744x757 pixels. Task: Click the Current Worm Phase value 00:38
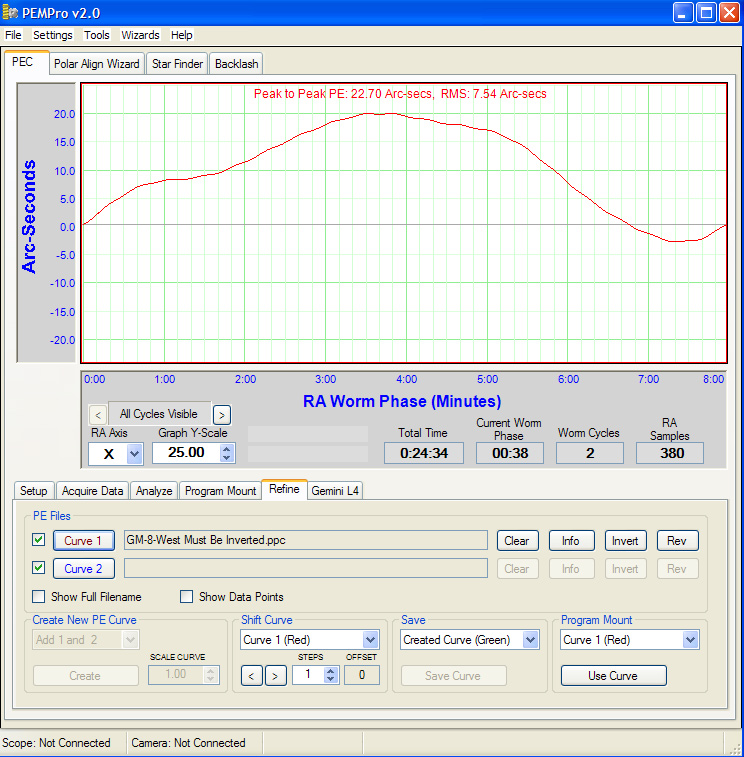tap(510, 453)
